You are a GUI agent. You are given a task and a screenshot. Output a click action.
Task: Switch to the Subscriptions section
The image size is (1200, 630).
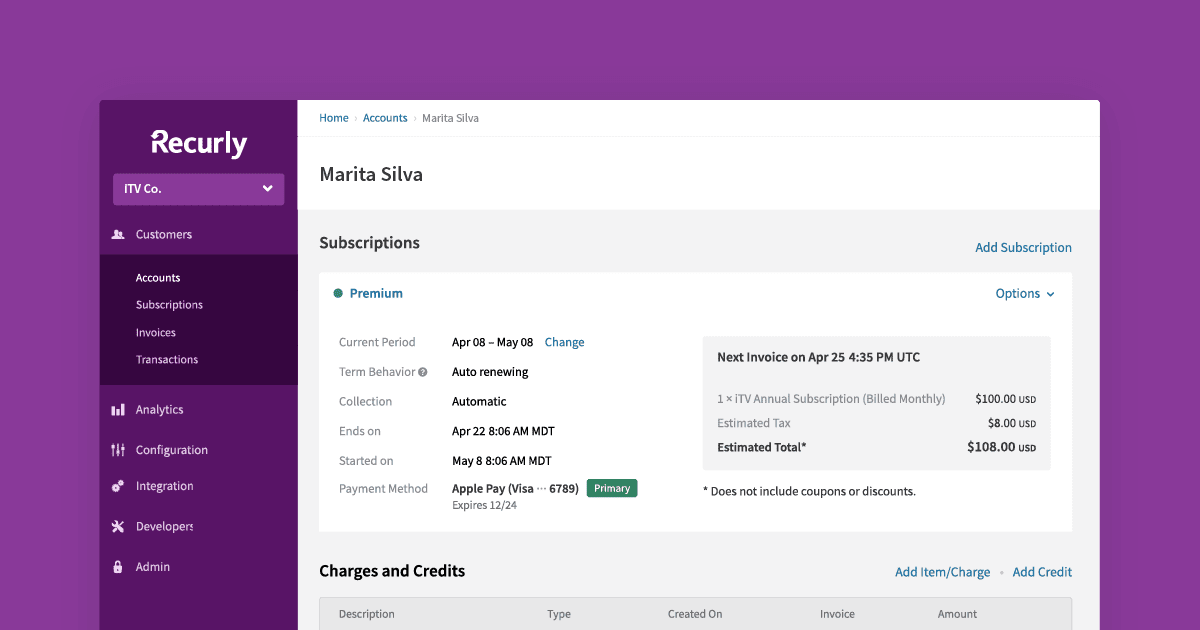tap(168, 304)
